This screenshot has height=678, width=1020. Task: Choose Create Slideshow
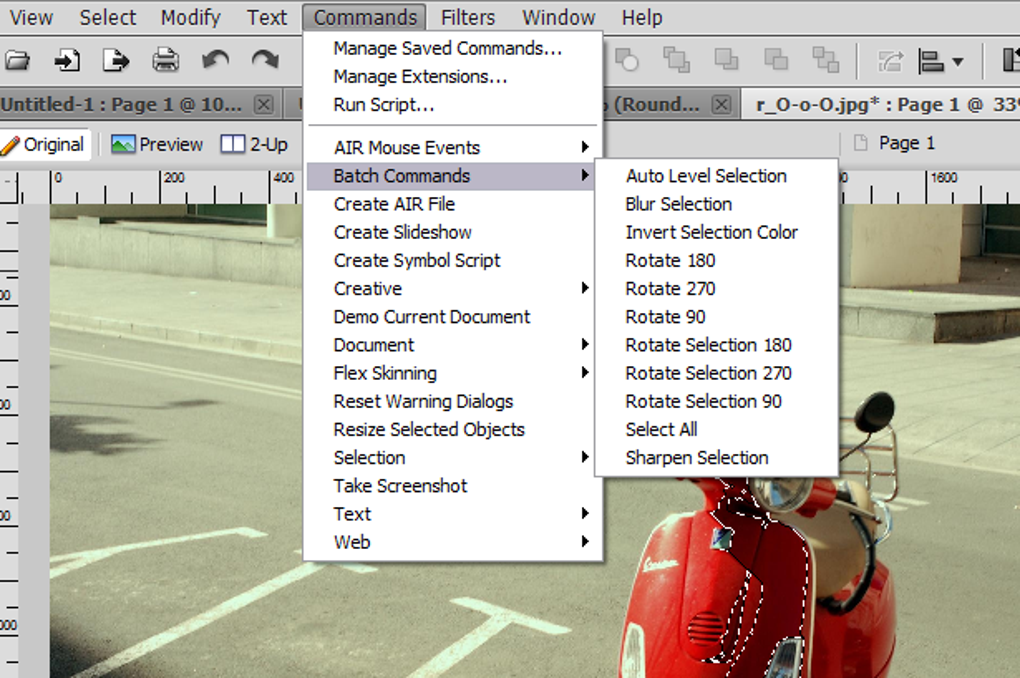click(x=451, y=232)
